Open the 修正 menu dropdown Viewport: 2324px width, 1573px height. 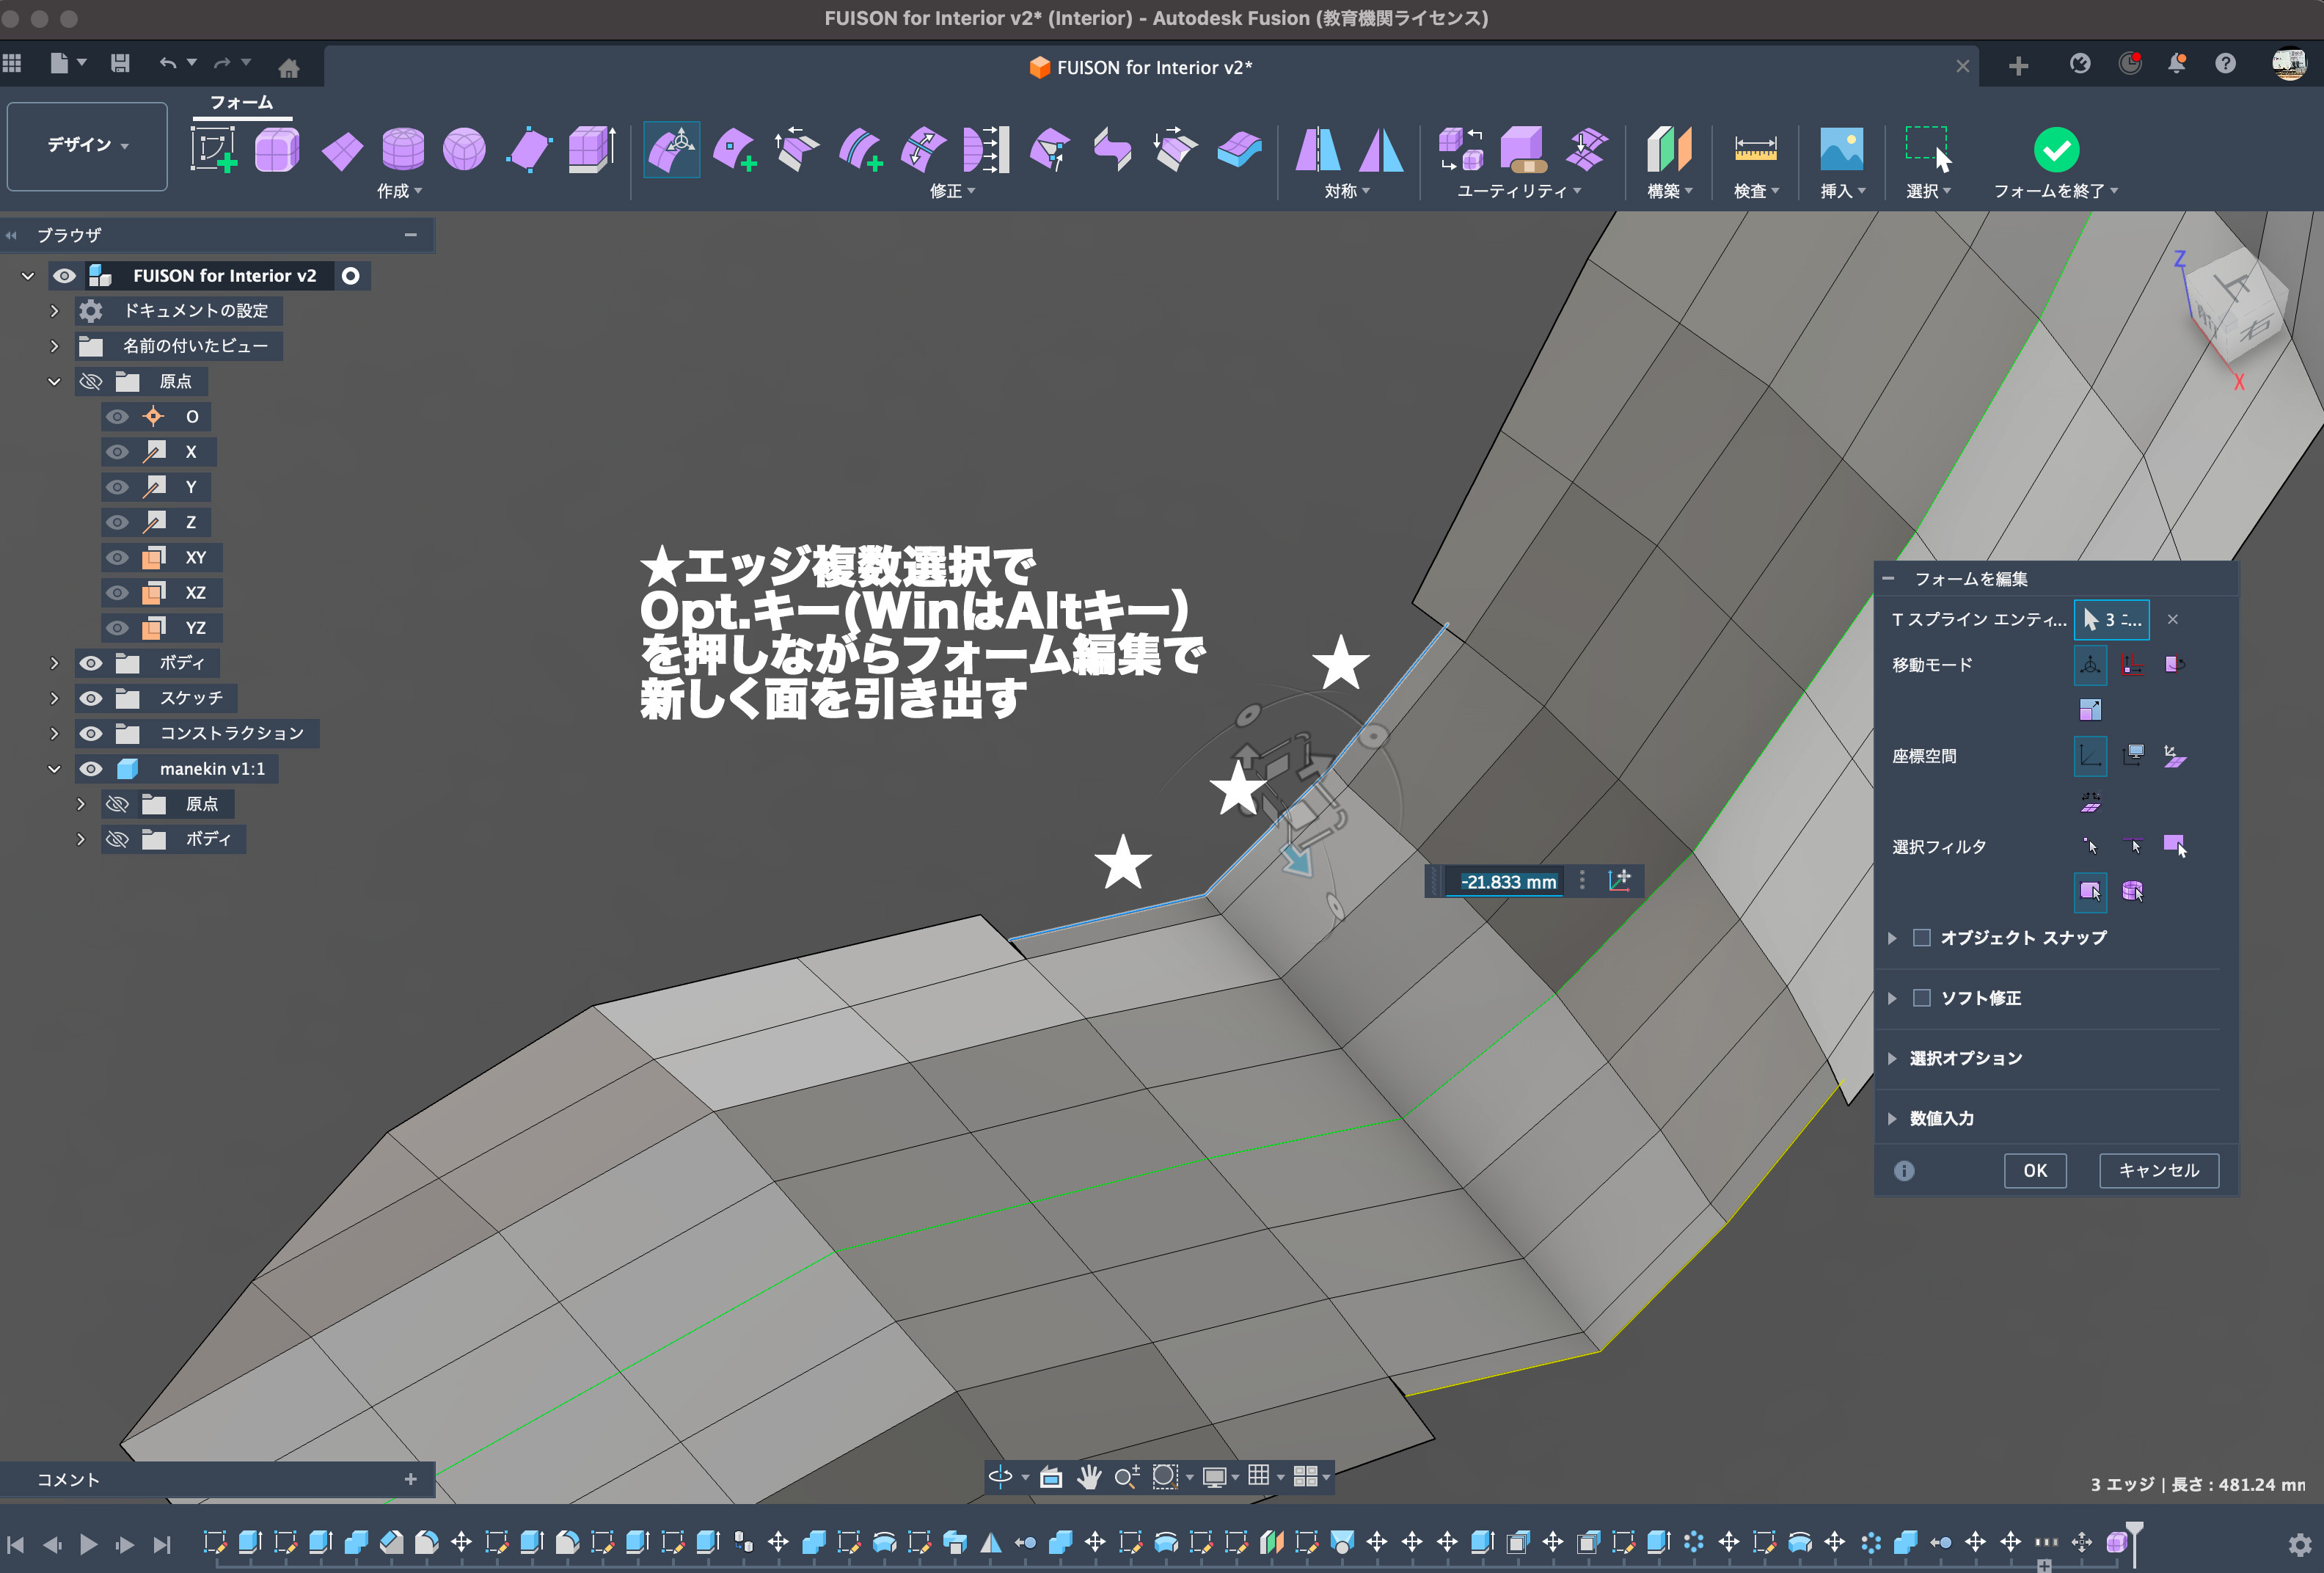[x=951, y=191]
